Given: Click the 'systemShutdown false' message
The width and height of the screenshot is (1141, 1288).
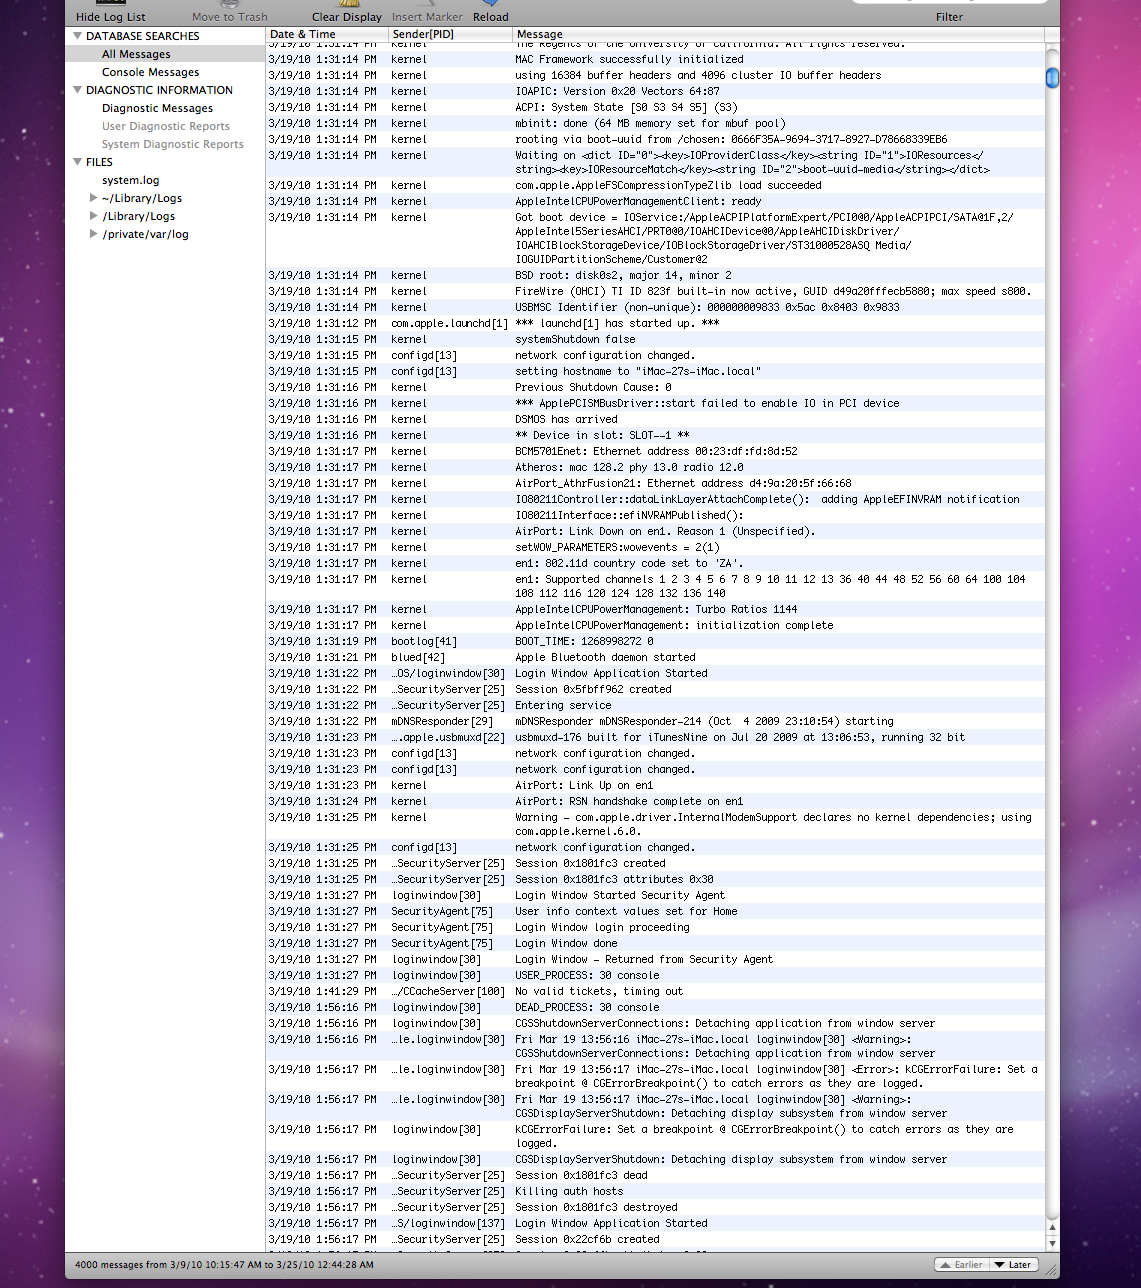Looking at the screenshot, I should (x=575, y=339).
